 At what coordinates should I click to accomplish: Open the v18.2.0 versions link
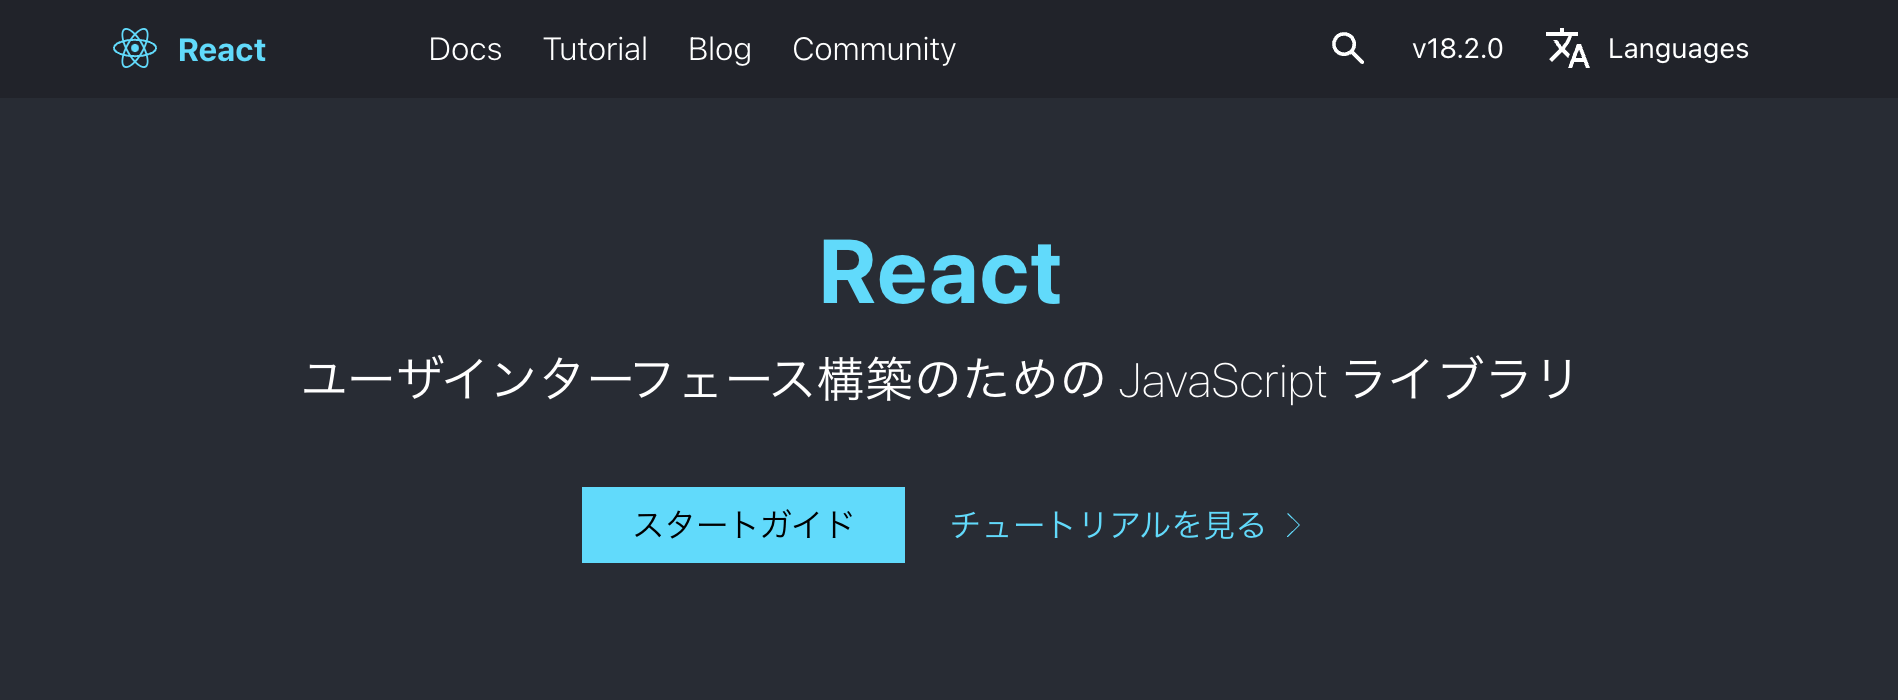pos(1457,49)
